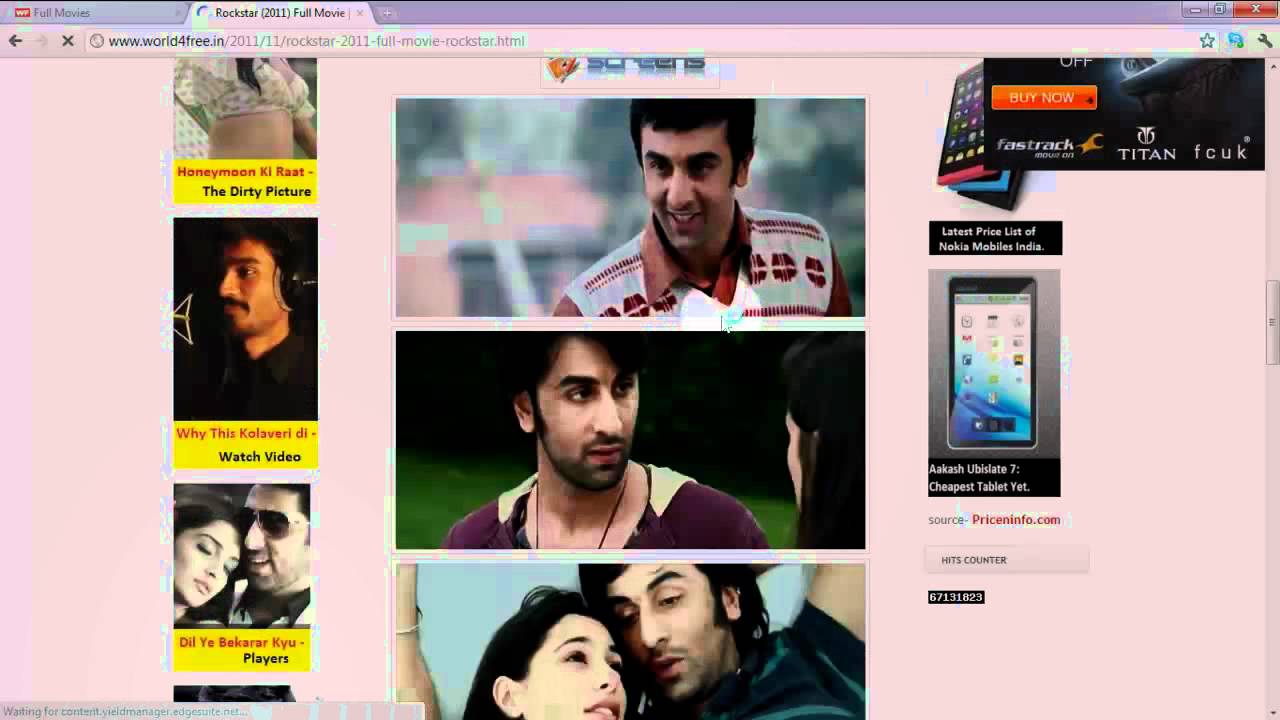The image size is (1280, 720).
Task: Click the HITS COUNTER heading
Action: point(974,560)
